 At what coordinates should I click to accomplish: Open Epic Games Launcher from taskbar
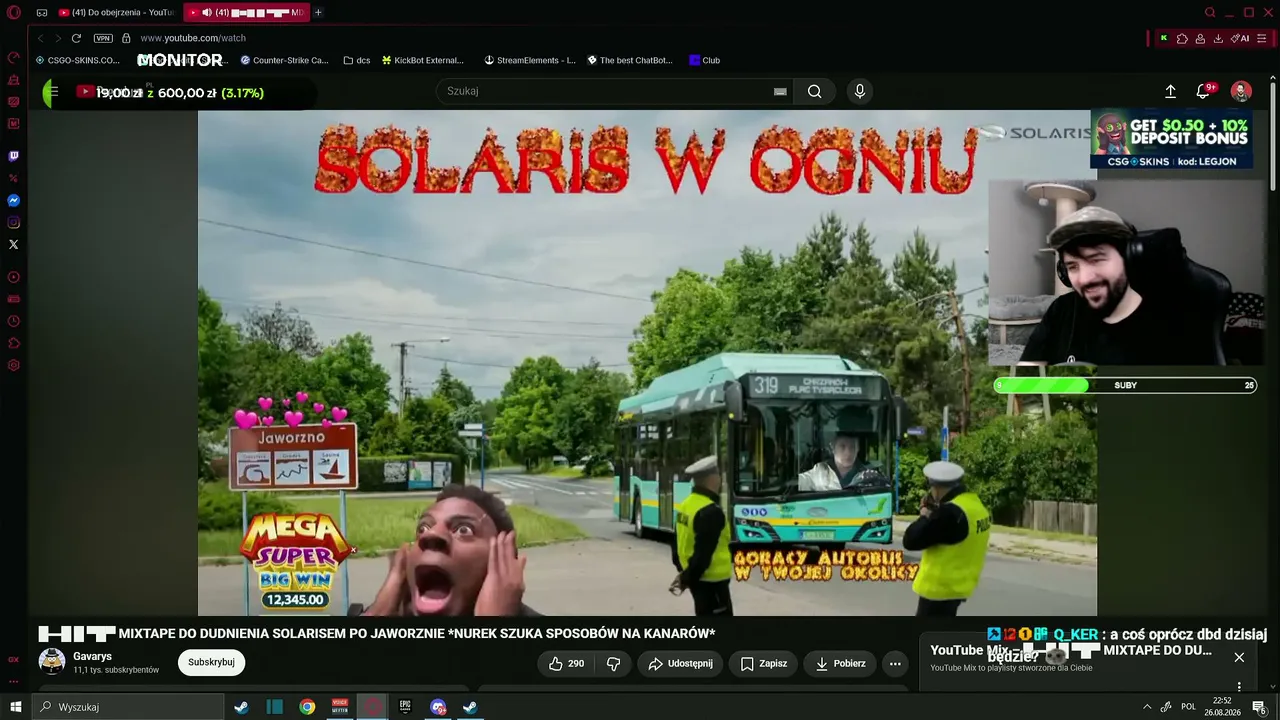[405, 707]
